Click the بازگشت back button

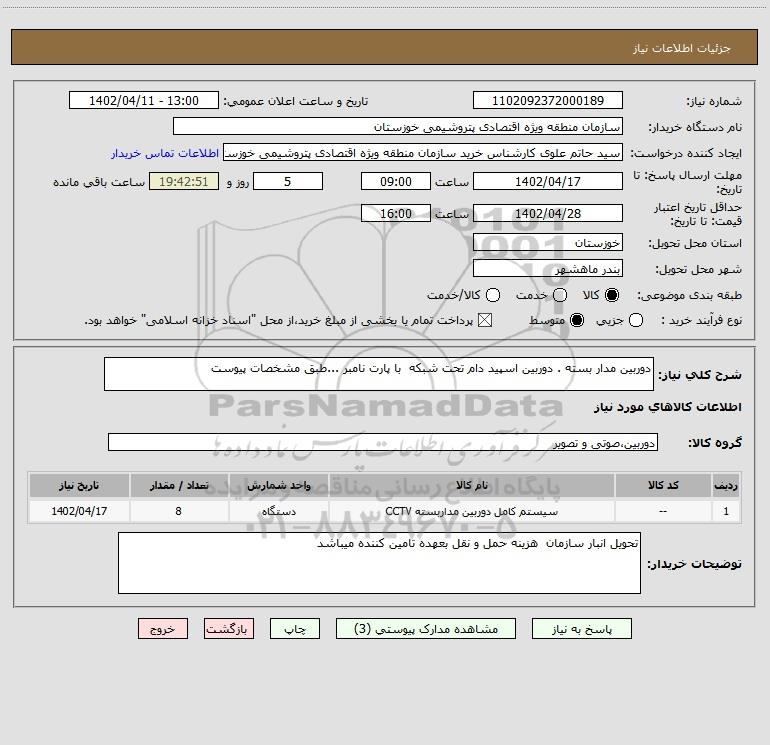(x=229, y=629)
